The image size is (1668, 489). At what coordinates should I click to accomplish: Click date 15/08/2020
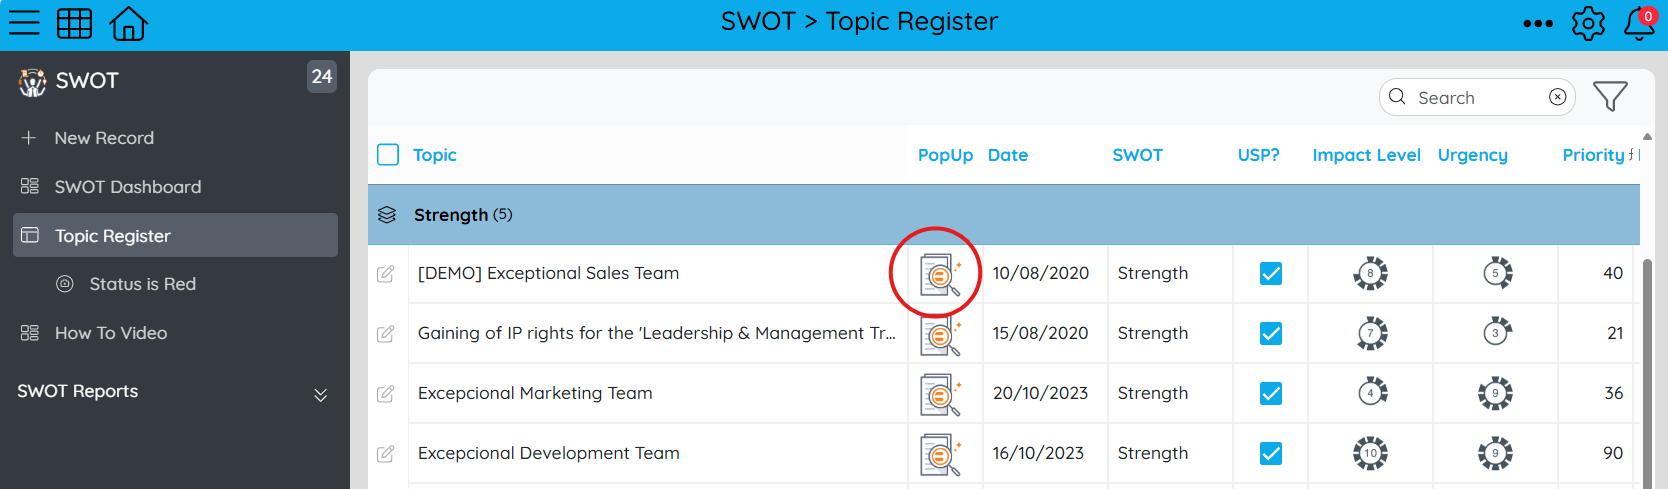(x=1041, y=333)
